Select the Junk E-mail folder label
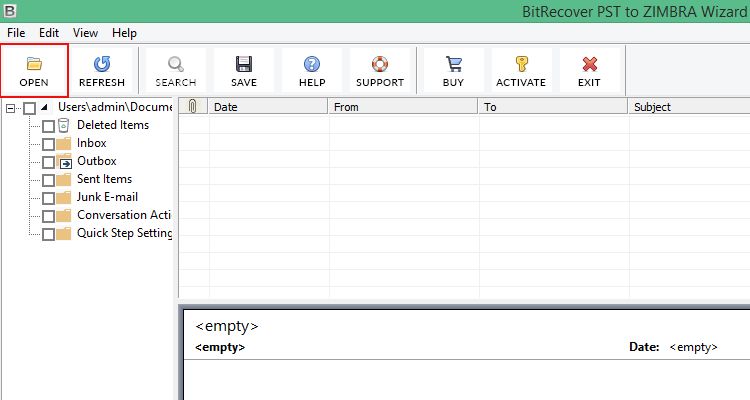This screenshot has width=750, height=400. 107,197
